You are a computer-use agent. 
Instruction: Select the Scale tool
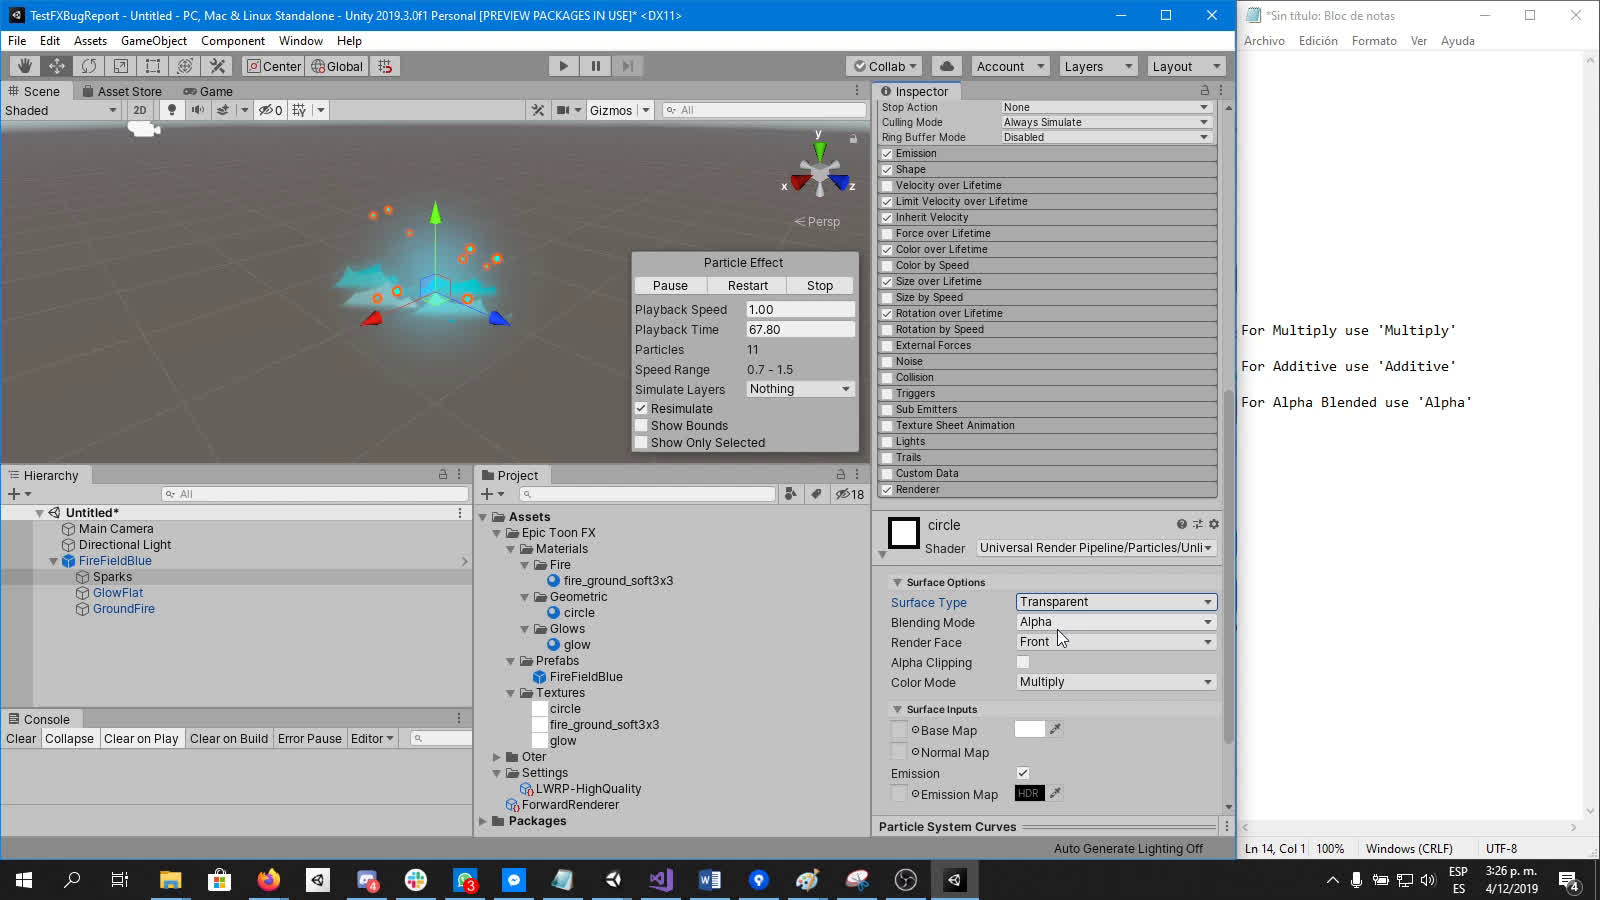click(121, 66)
